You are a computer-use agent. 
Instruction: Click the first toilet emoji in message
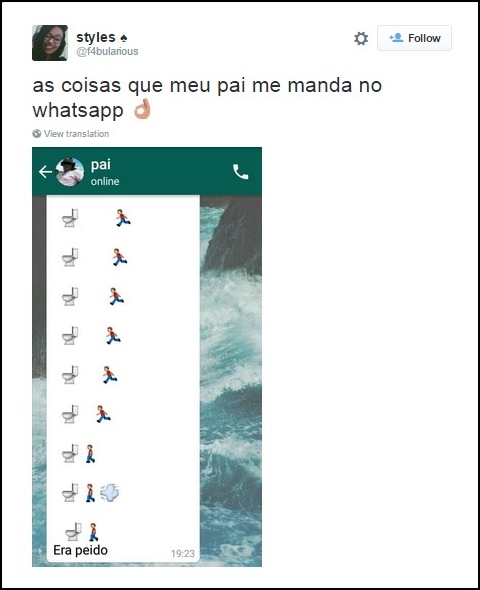point(70,218)
